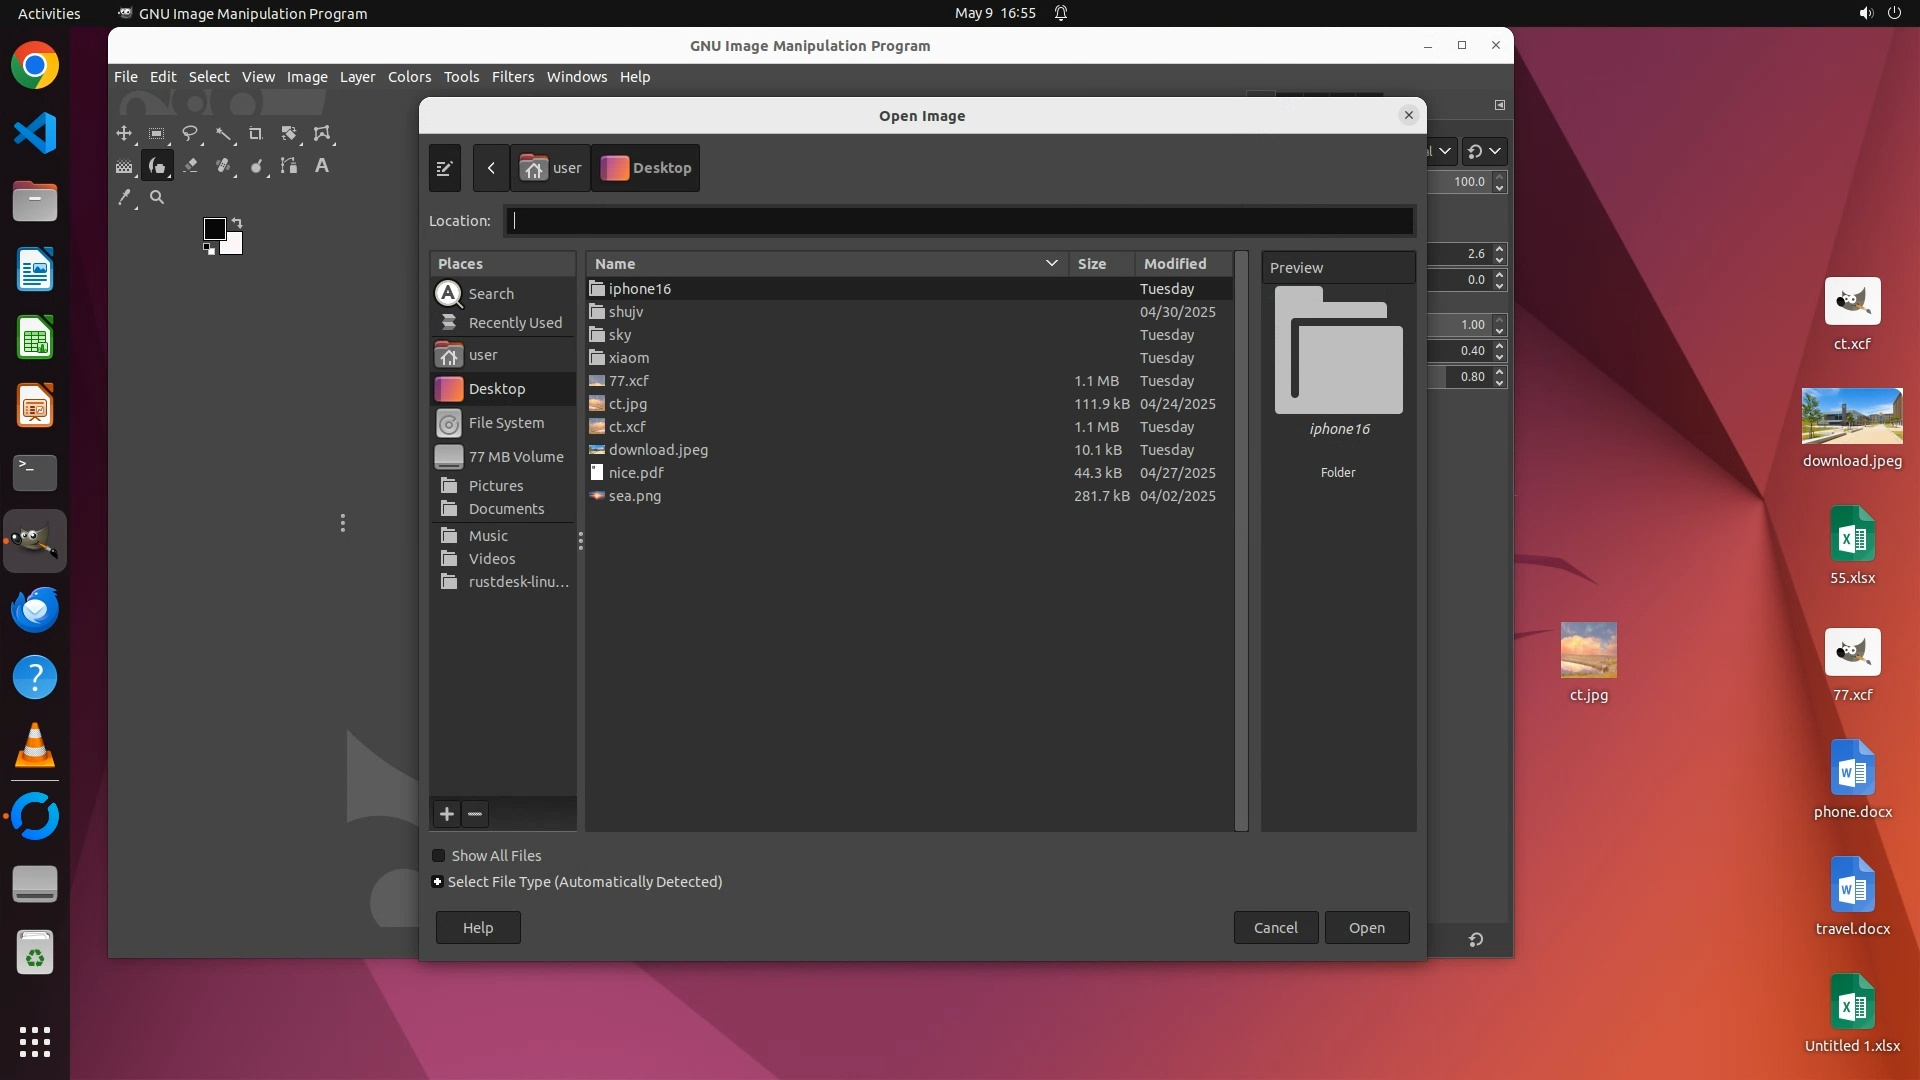Go back with the path bar left chevron

pos(491,168)
